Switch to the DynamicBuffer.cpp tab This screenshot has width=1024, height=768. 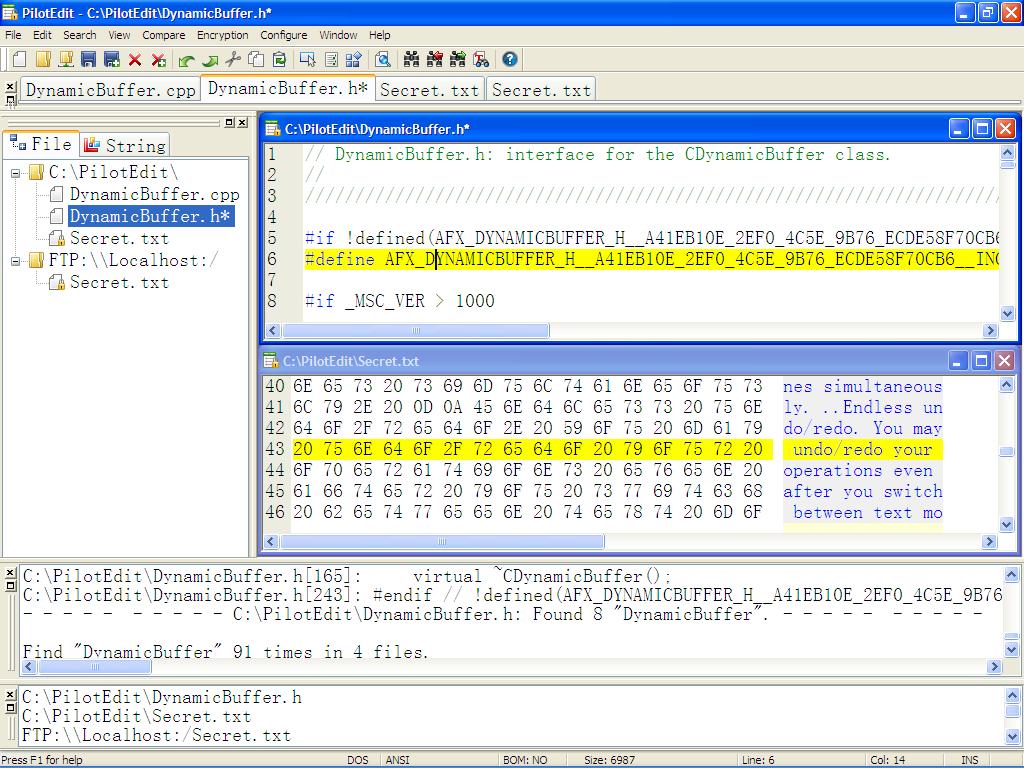click(110, 90)
